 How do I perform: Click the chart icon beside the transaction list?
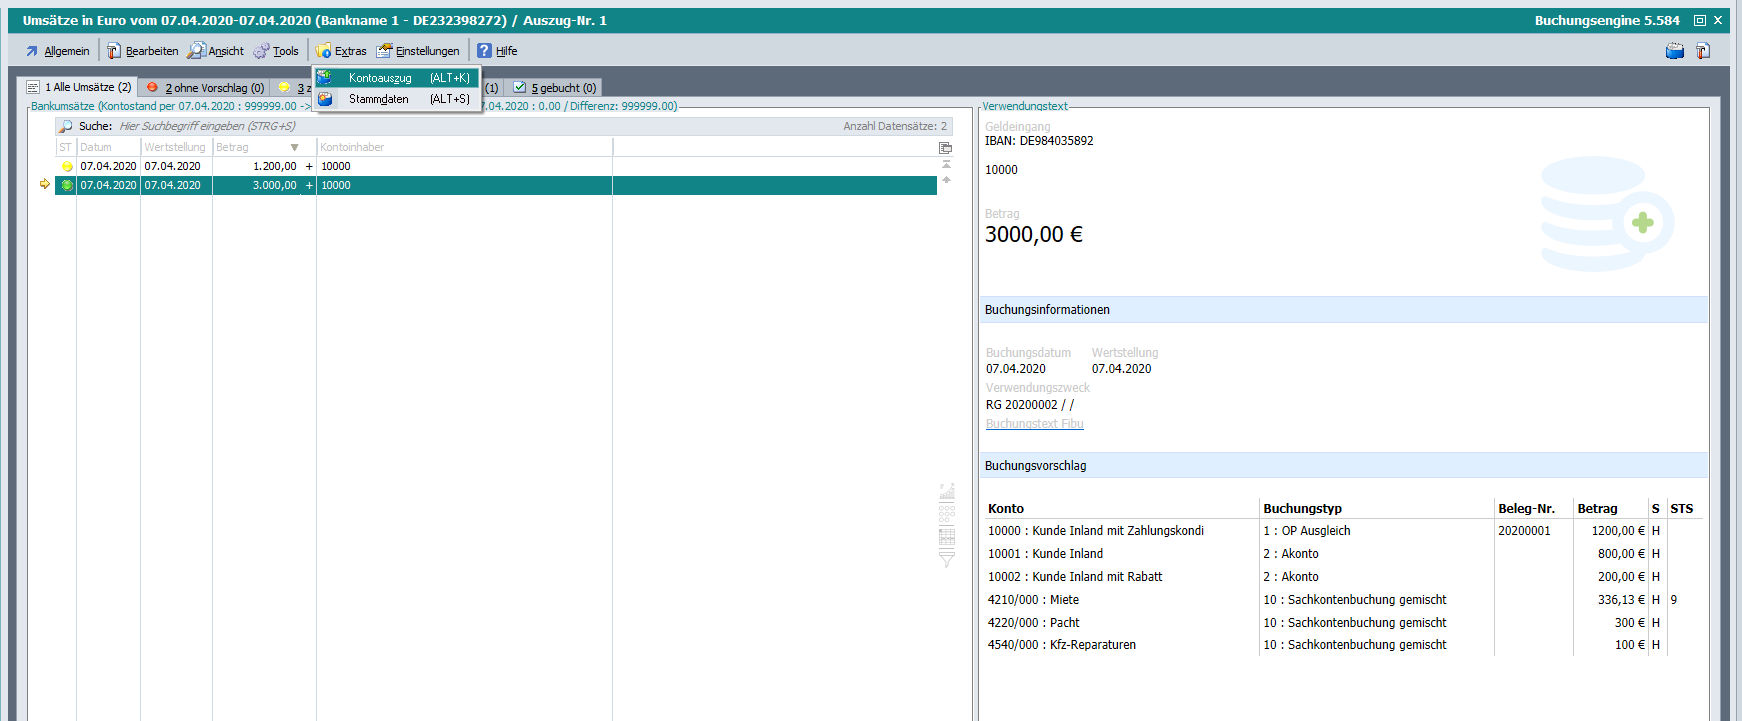(946, 491)
